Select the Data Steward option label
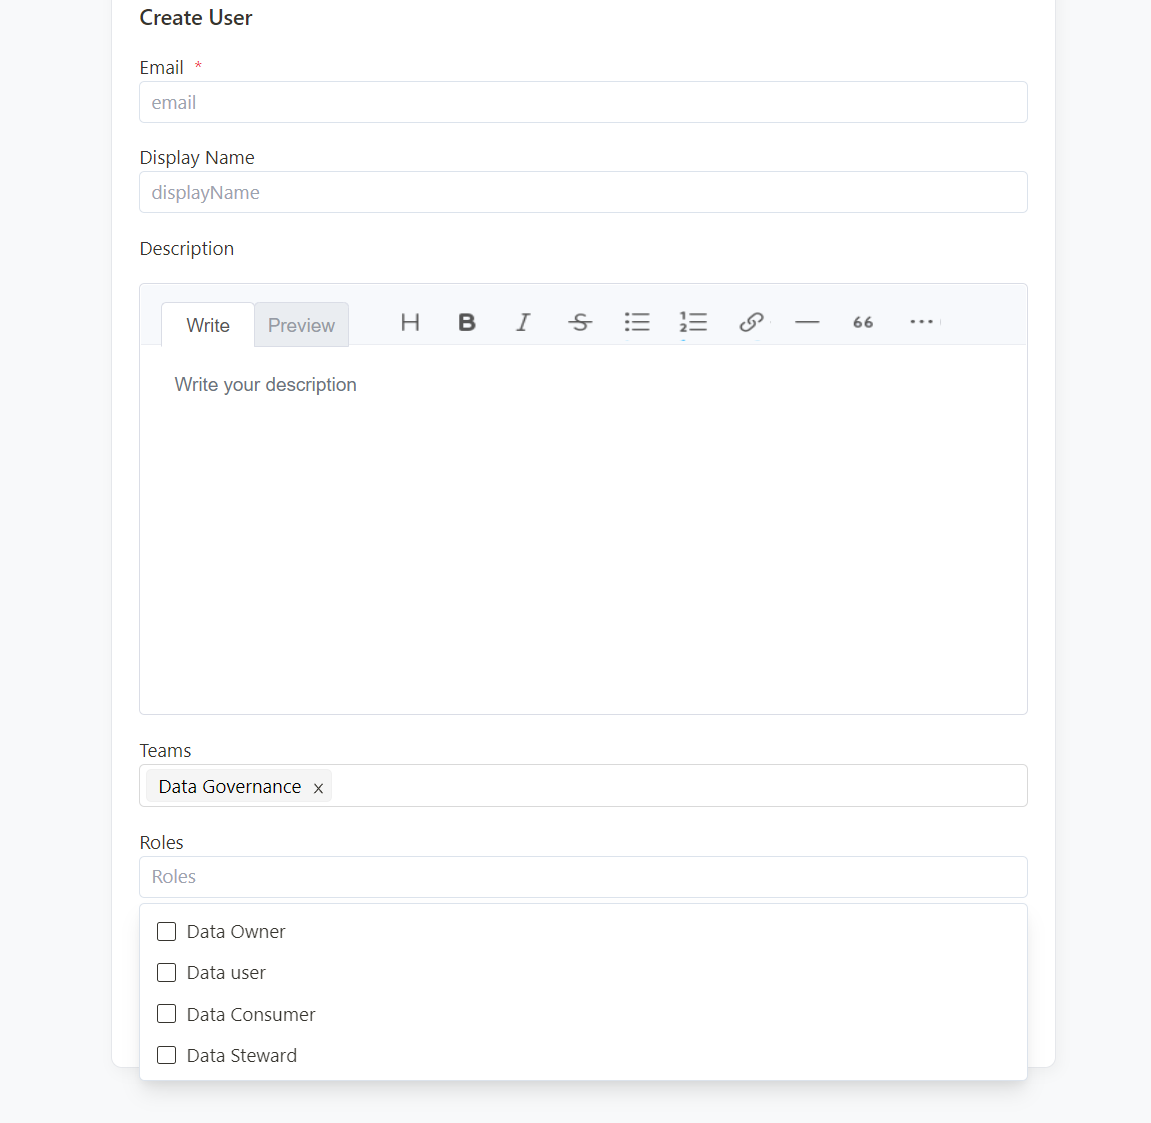Viewport: 1151px width, 1123px height. coord(242,1055)
